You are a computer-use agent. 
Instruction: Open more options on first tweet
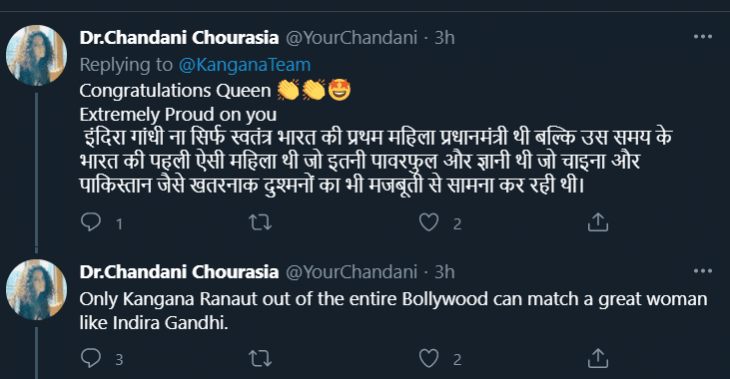coord(703,37)
